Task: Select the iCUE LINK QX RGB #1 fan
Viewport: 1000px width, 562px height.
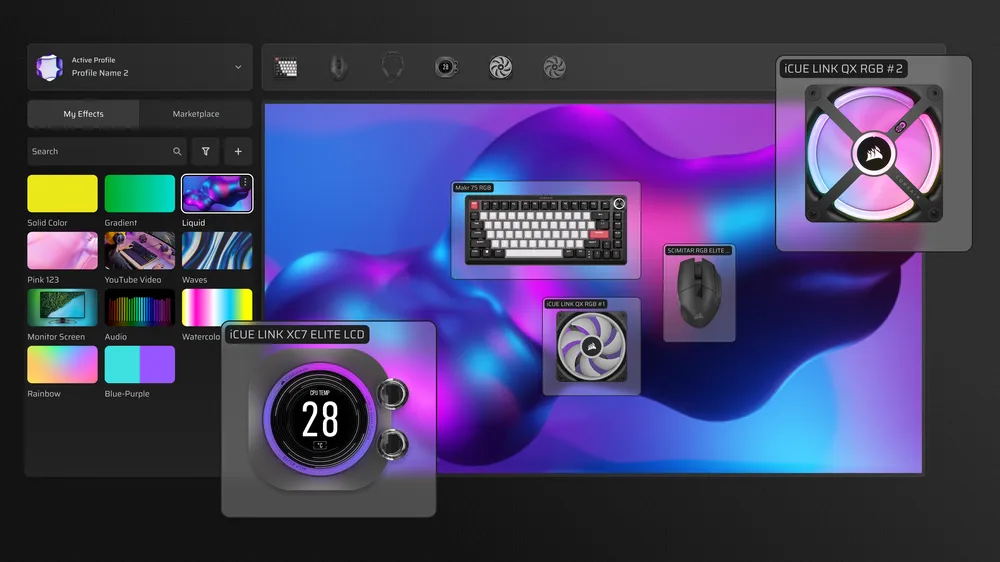Action: tap(591, 346)
